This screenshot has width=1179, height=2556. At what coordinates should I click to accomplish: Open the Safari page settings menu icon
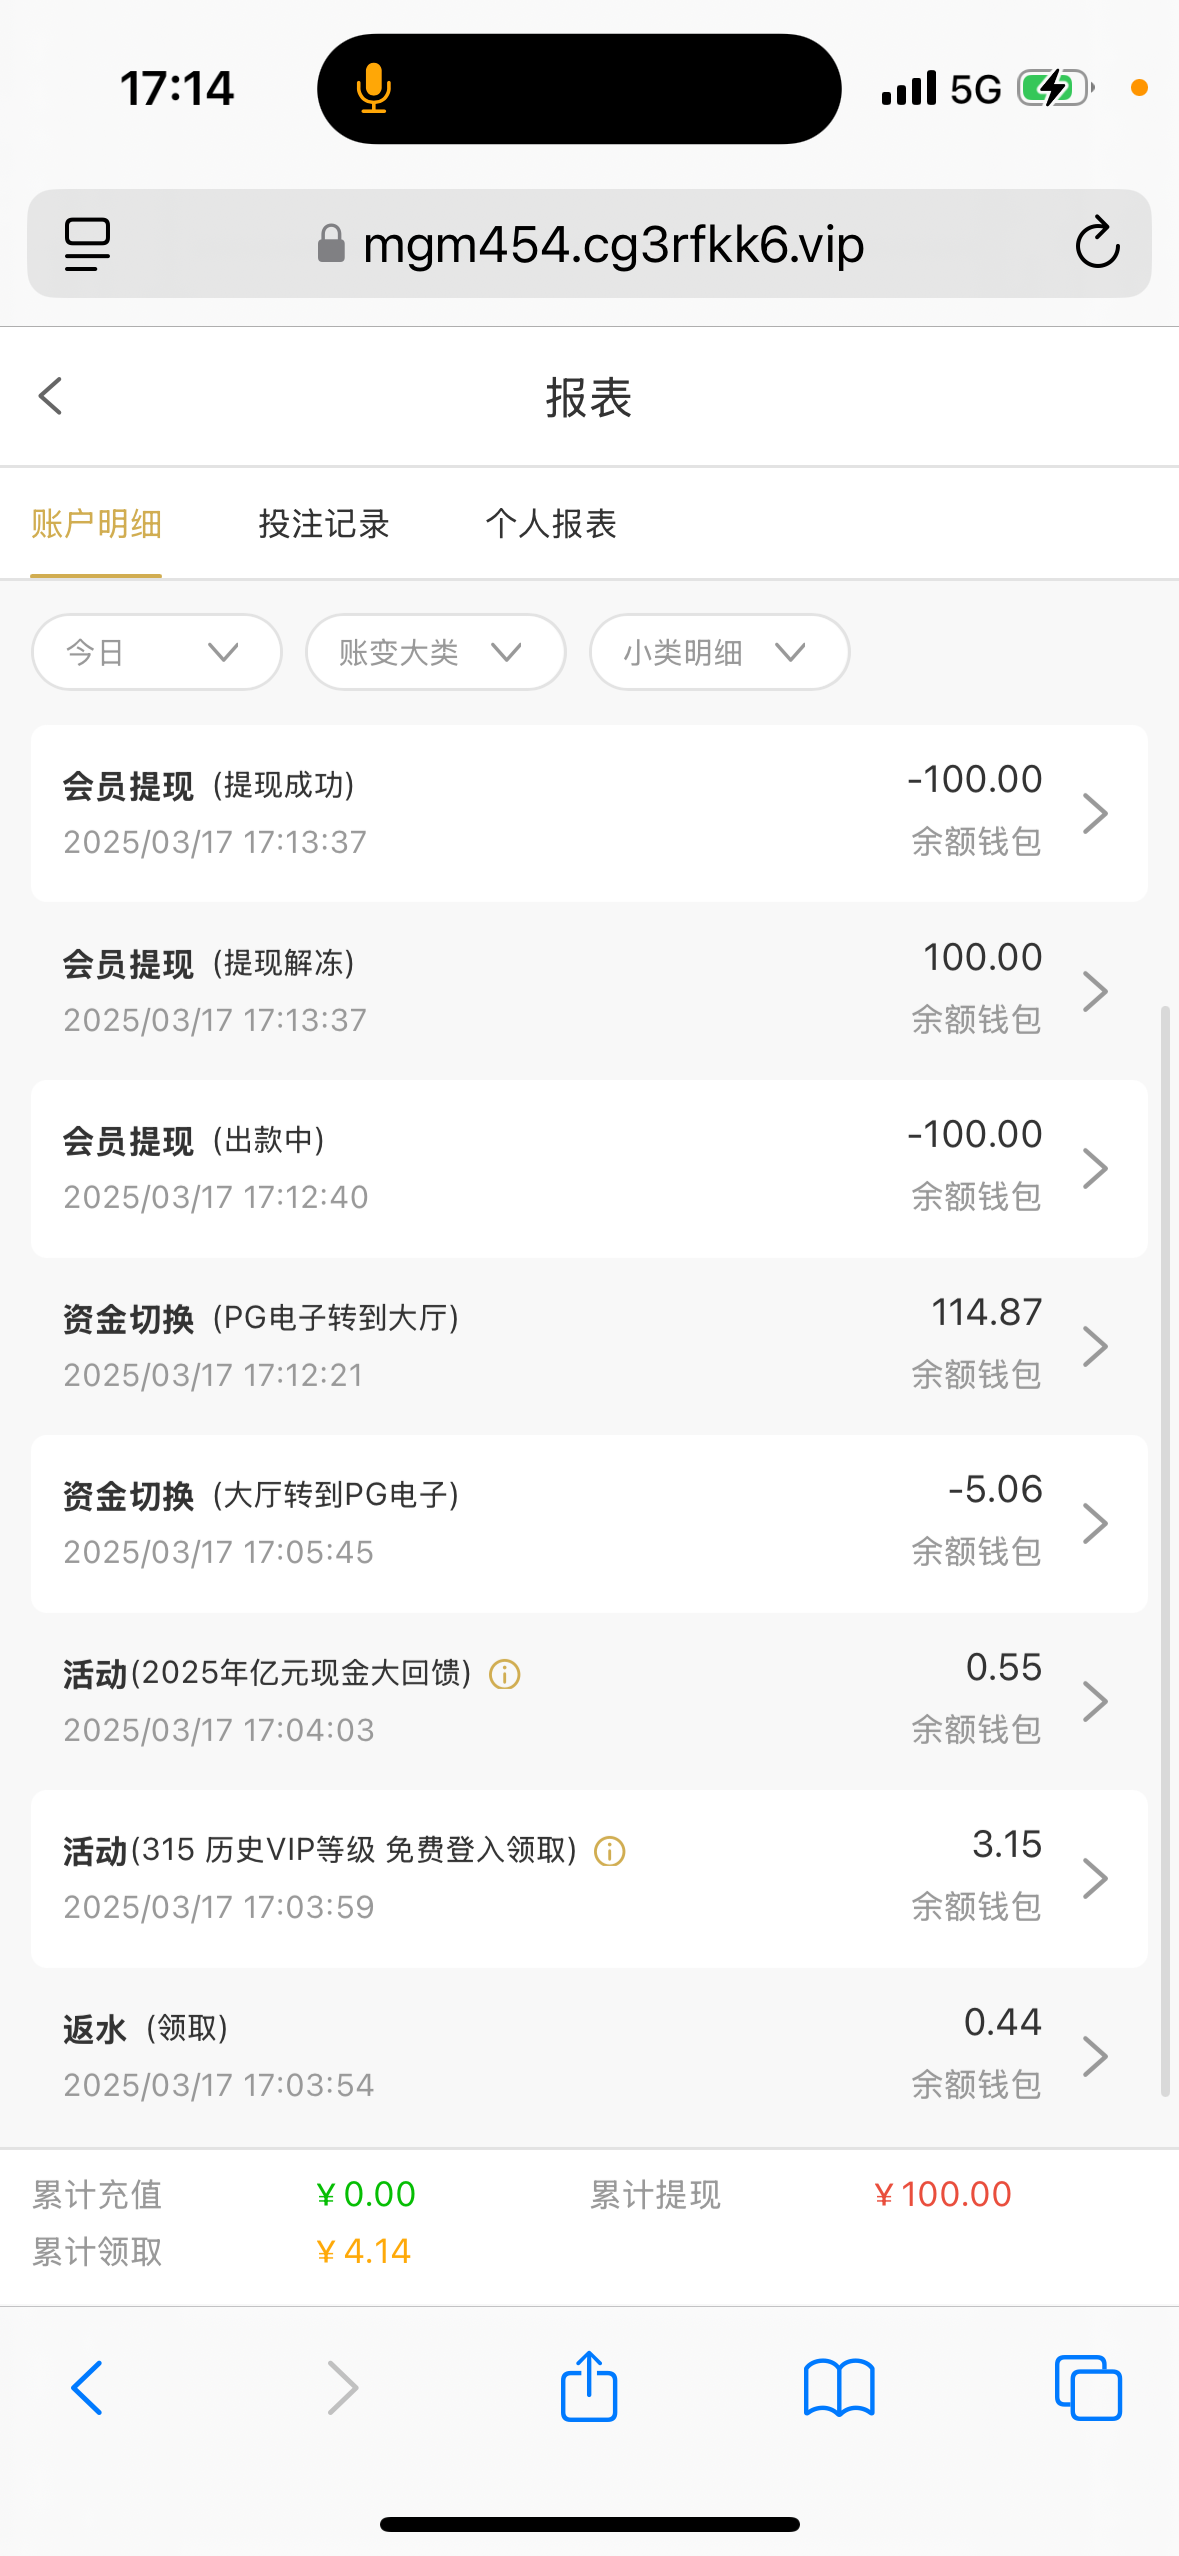[87, 243]
